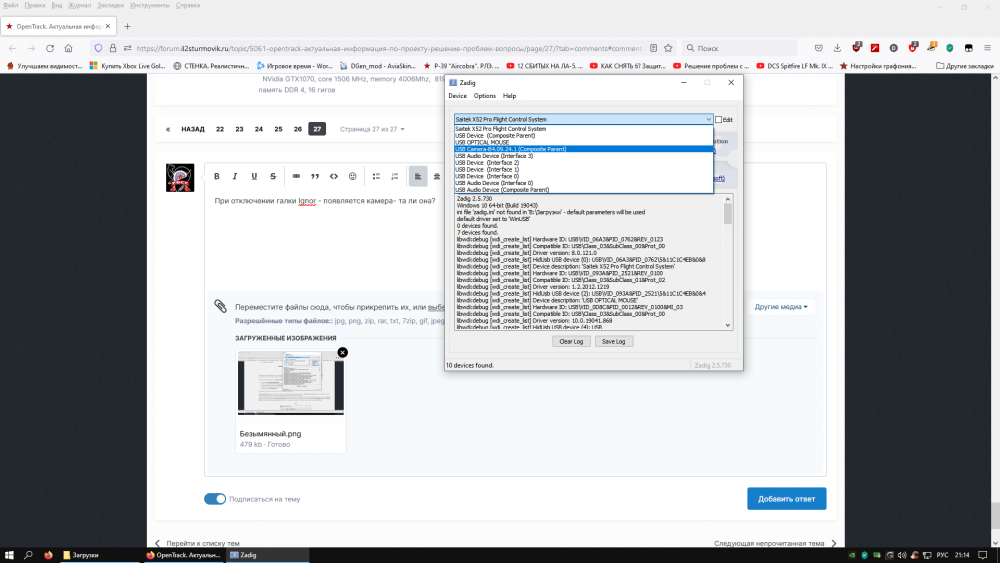Select 'USB Camera-B4.09.24.1 (Composite Parent)' device
The image size is (1000, 563).
584,149
